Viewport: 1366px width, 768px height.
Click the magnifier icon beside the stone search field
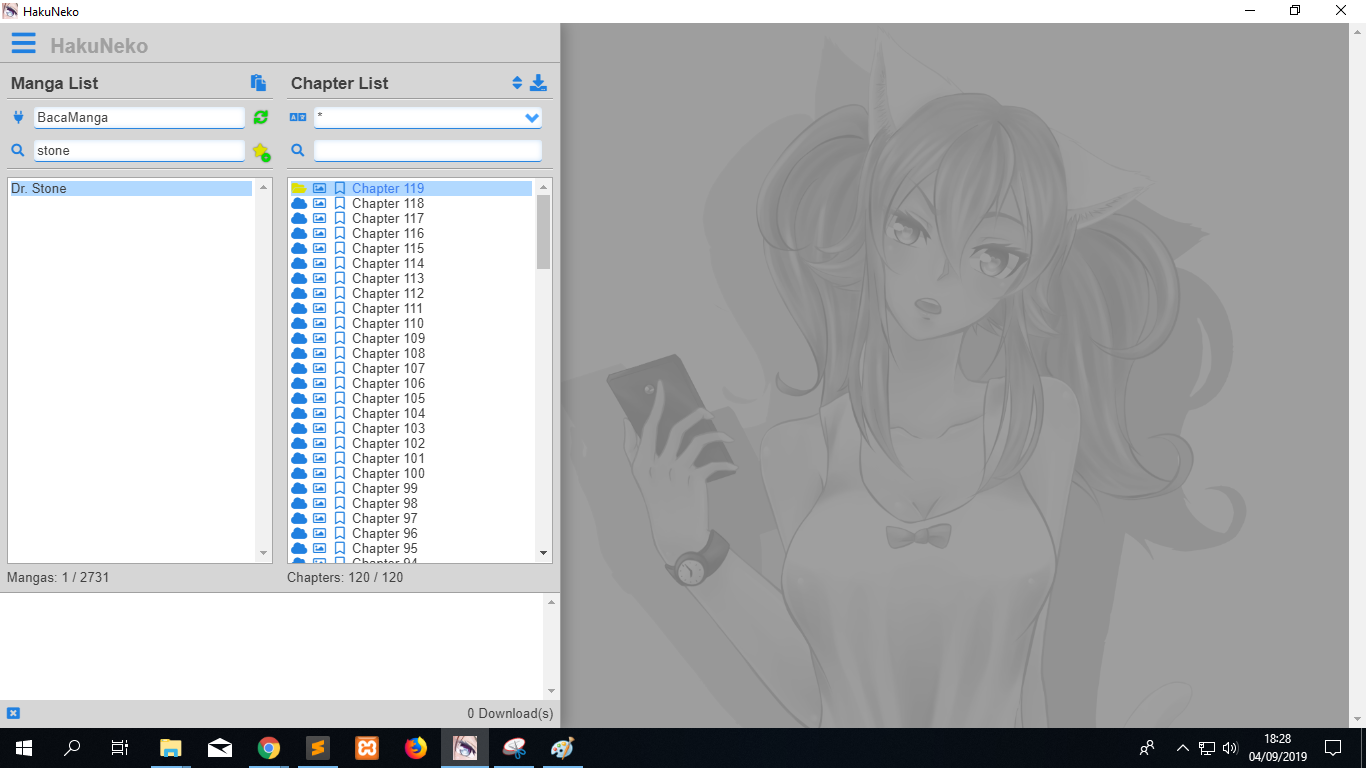[x=18, y=151]
